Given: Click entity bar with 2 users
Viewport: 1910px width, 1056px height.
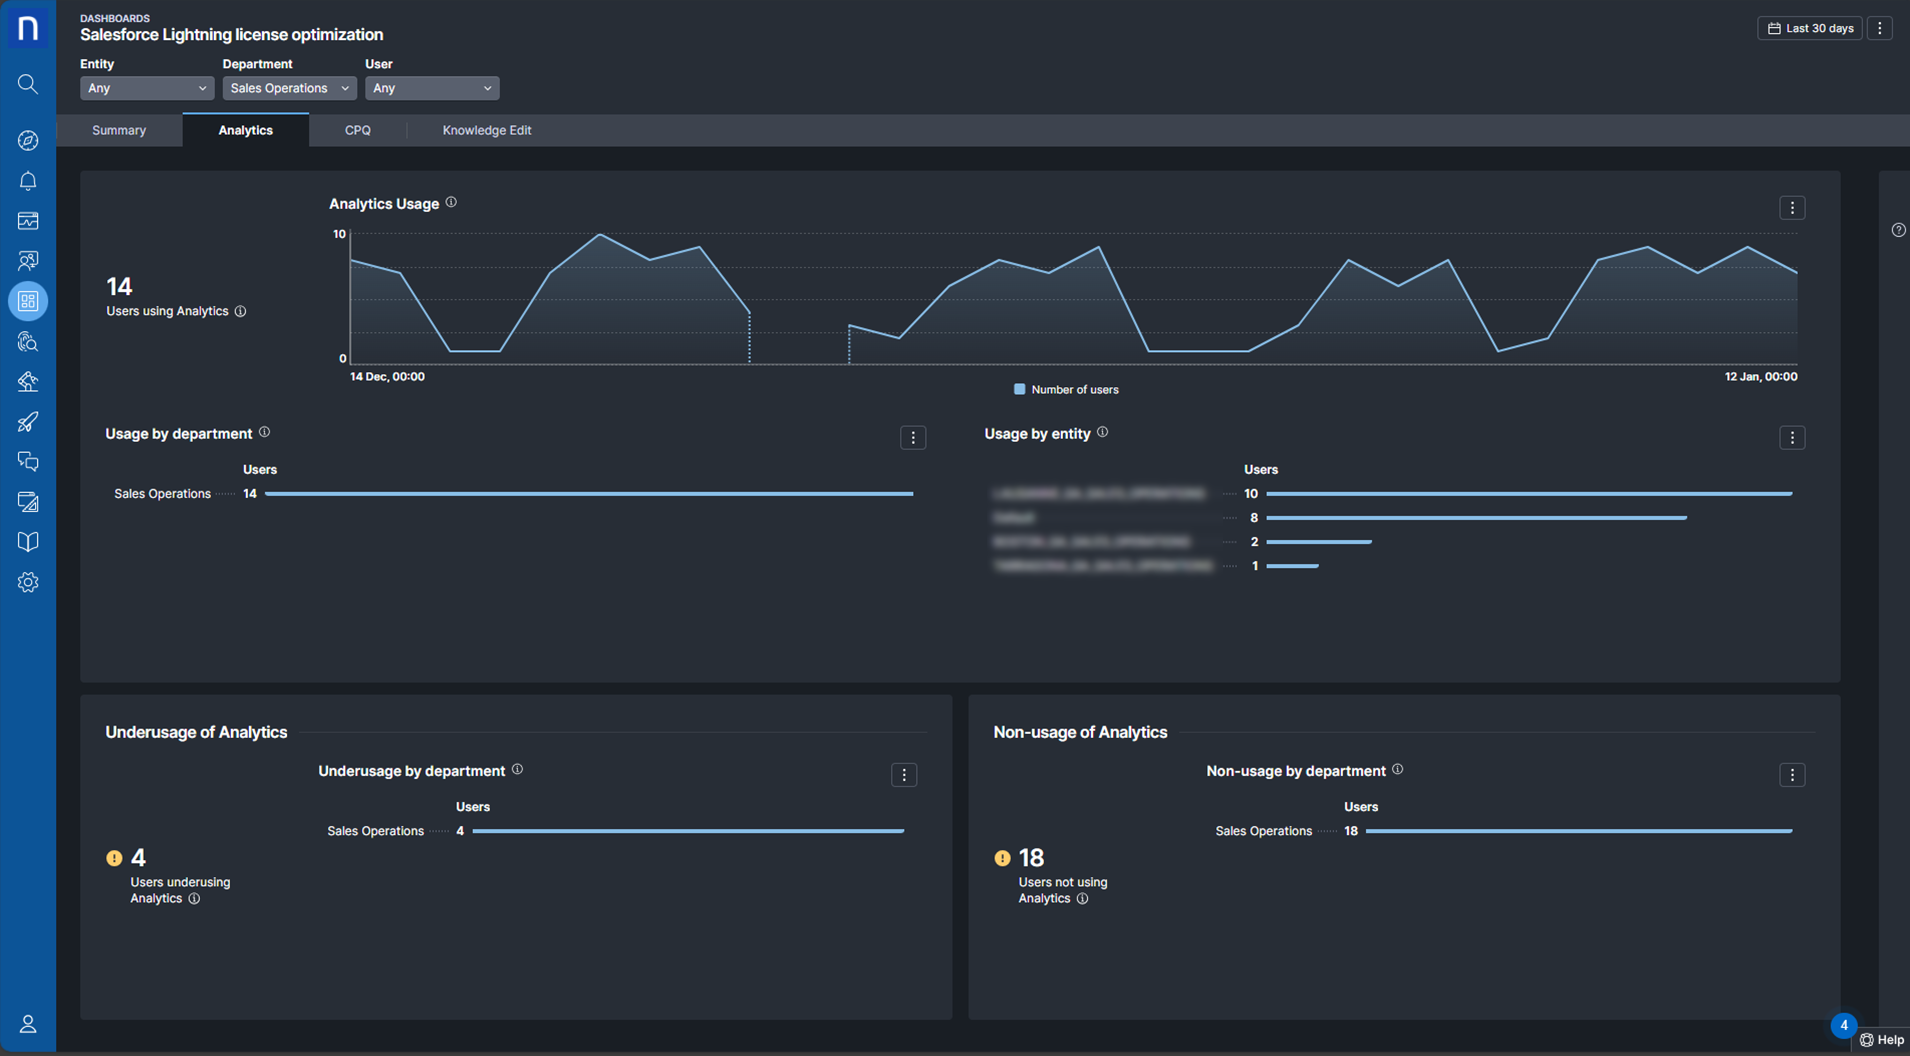Looking at the screenshot, I should 1319,541.
